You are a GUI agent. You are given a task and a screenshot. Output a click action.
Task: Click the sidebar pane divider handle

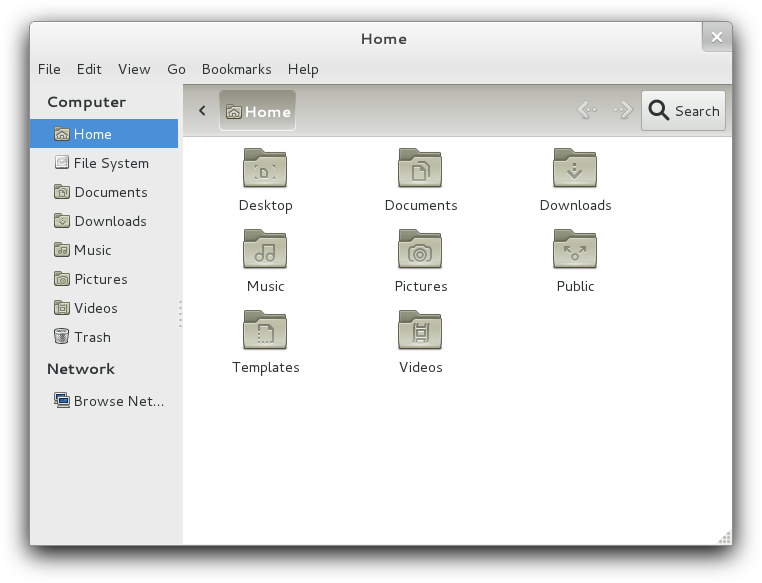pyautogui.click(x=180, y=313)
